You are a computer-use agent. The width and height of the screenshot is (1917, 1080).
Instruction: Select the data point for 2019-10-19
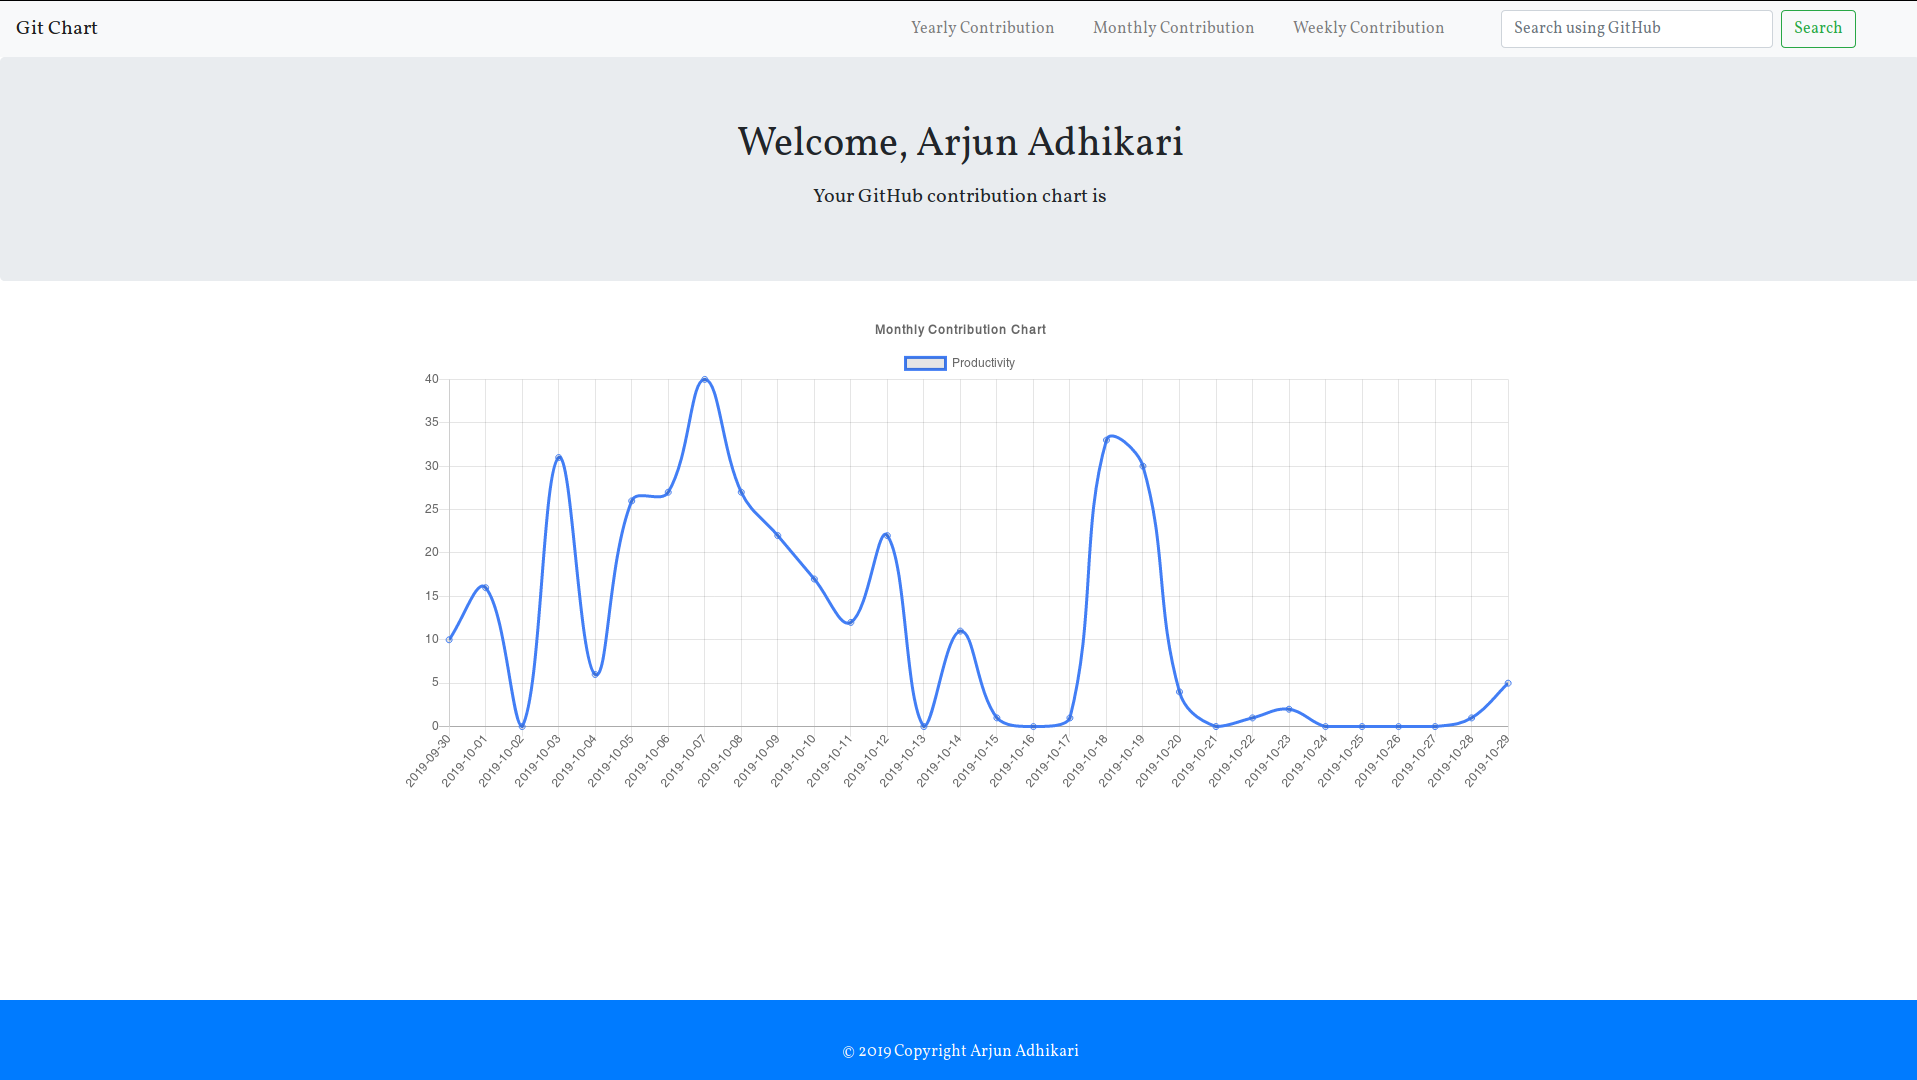[1143, 466]
